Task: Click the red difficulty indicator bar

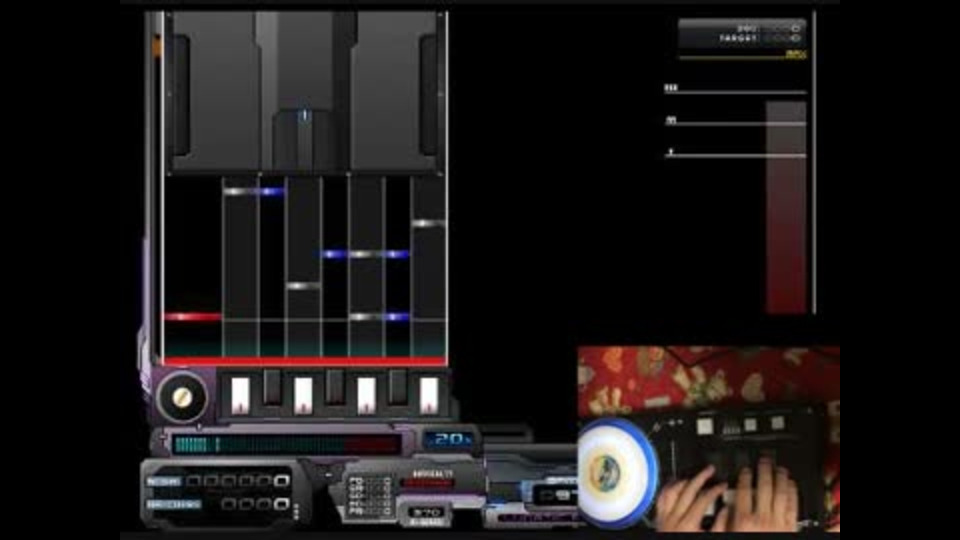Action: (428, 483)
